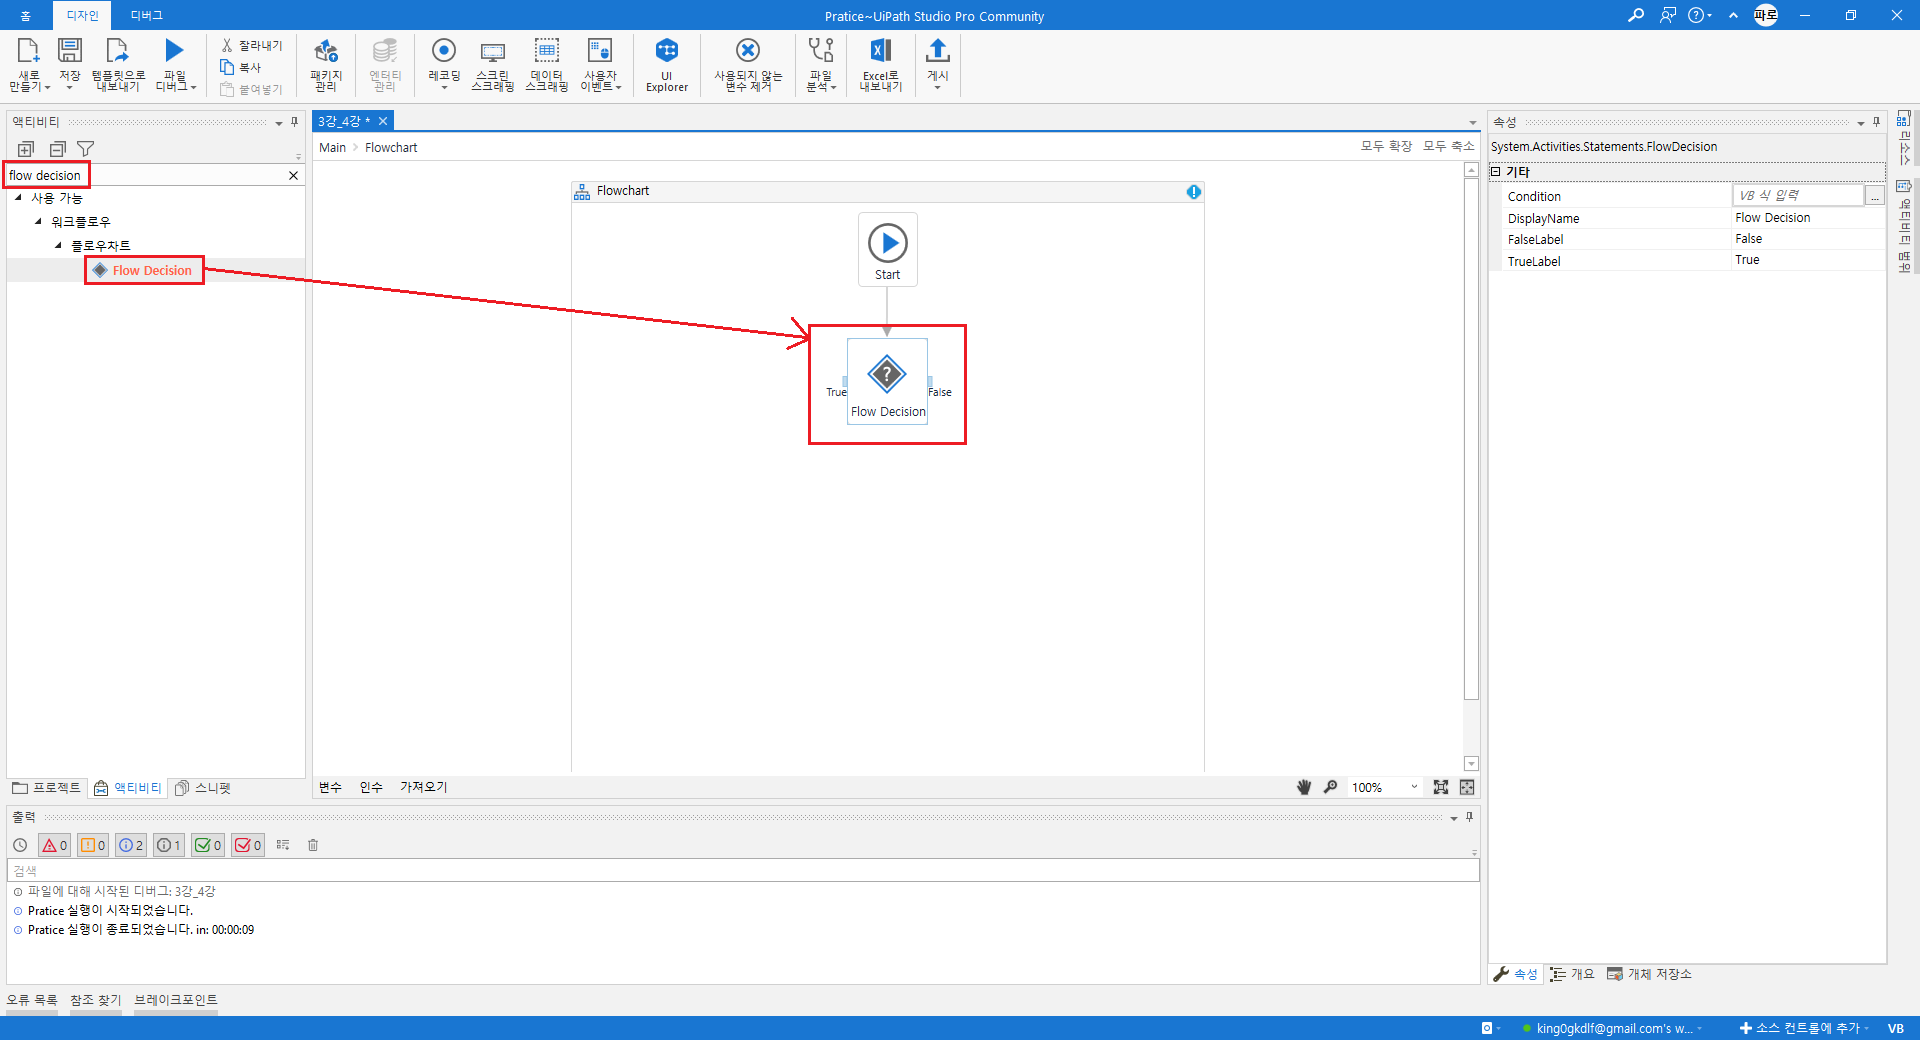1920x1040 pixels.
Task: Toggle green check filter showing 0
Action: coord(208,845)
